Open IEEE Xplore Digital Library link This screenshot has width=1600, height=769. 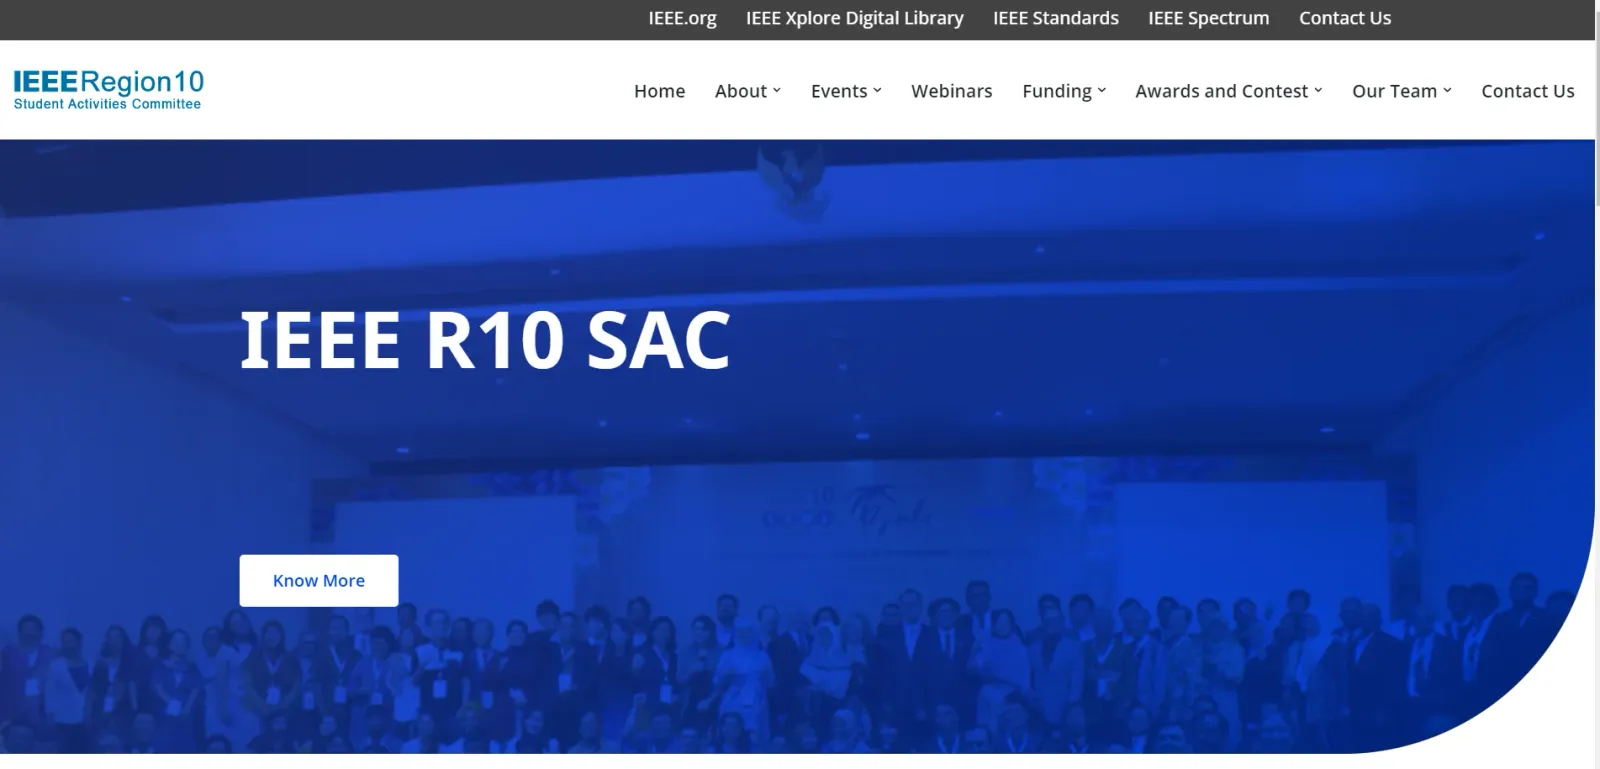(x=855, y=18)
